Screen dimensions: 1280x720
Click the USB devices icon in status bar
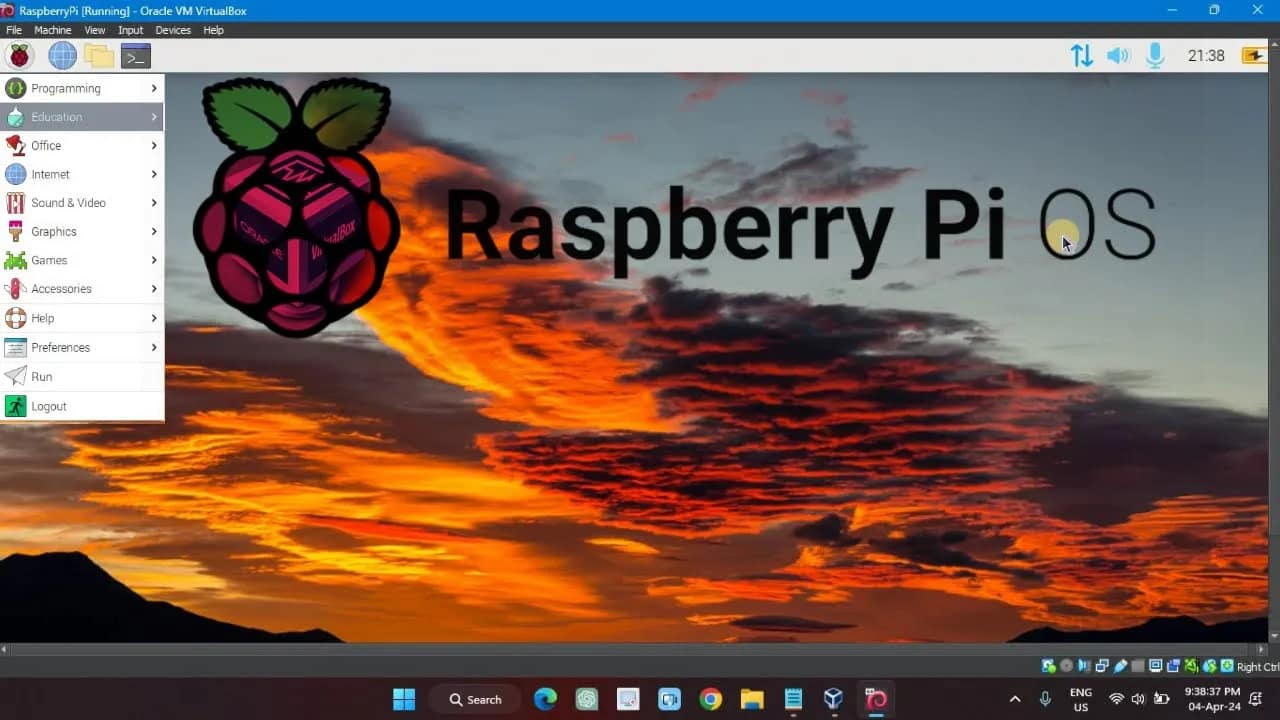(1121, 665)
